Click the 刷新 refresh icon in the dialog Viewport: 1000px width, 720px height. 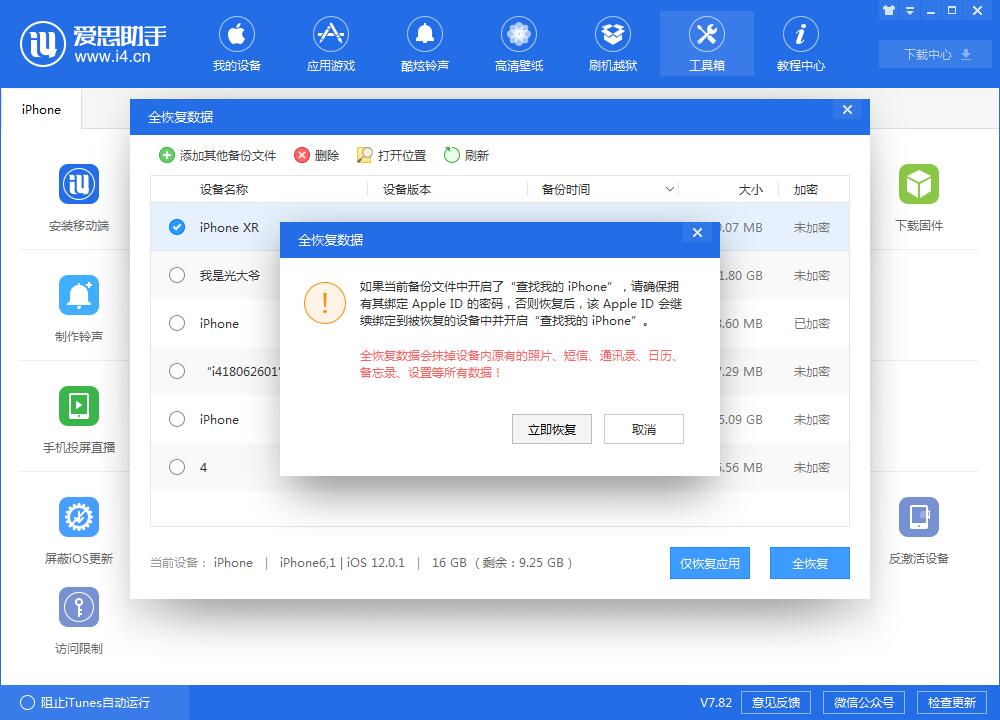click(450, 155)
